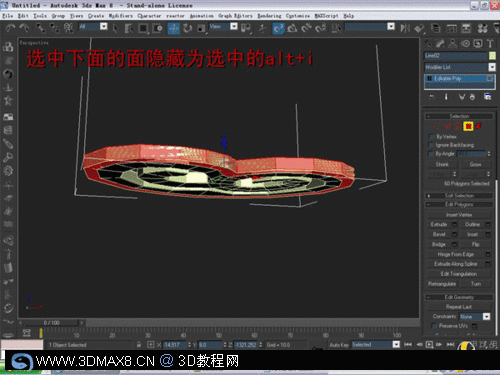The image size is (500, 375).
Task: Open the MAXScript menu
Action: coord(327,16)
